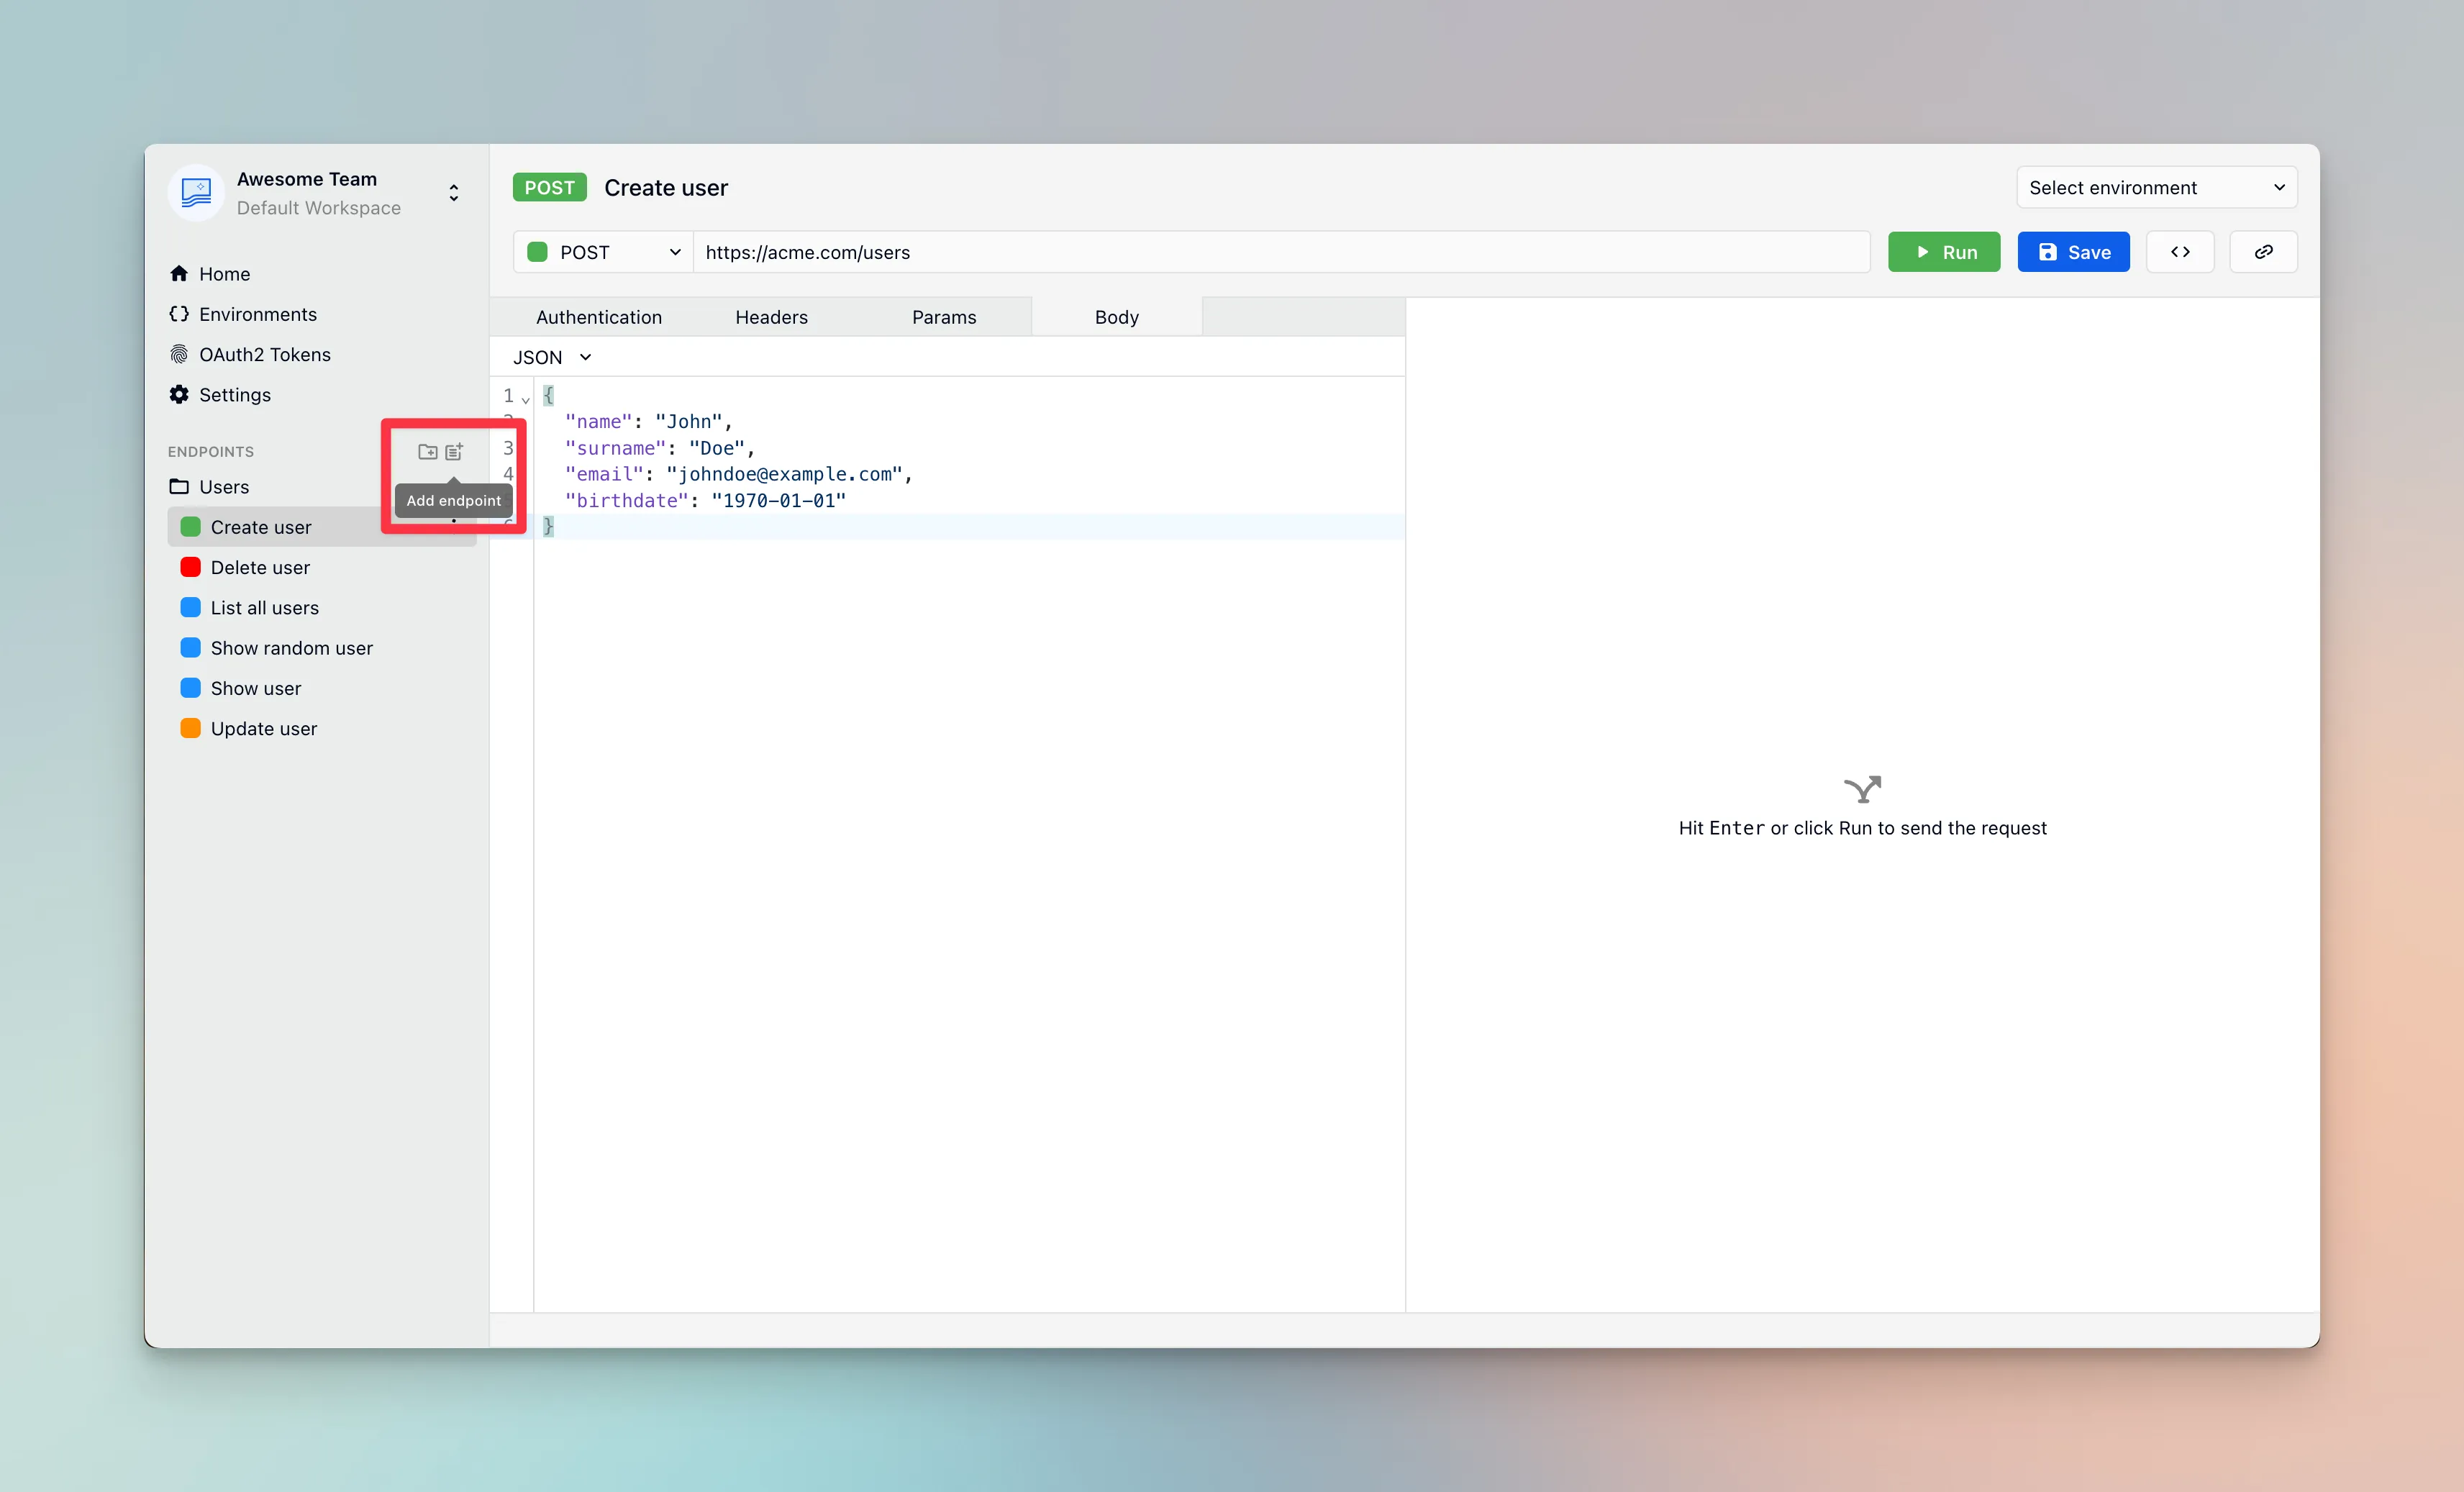Run the request
The width and height of the screenshot is (2464, 1492).
pyautogui.click(x=1944, y=252)
